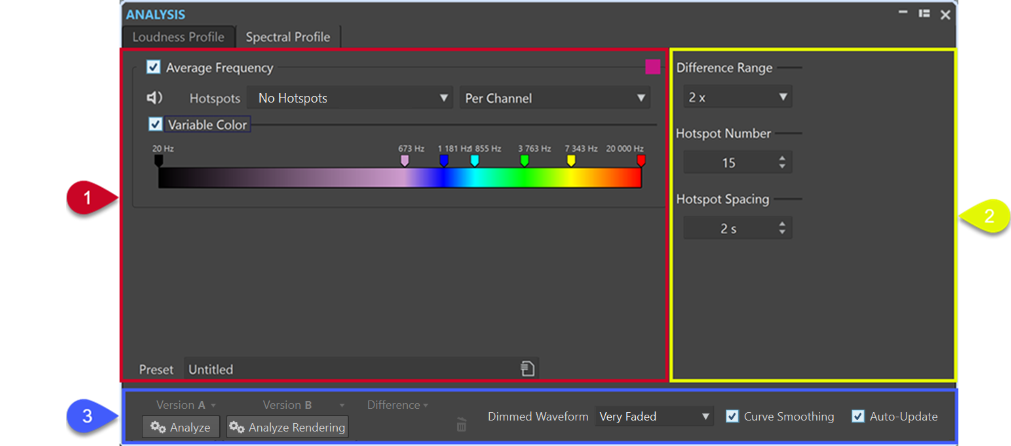Open the panel layout options icon
The image size is (1011, 446).
925,14
